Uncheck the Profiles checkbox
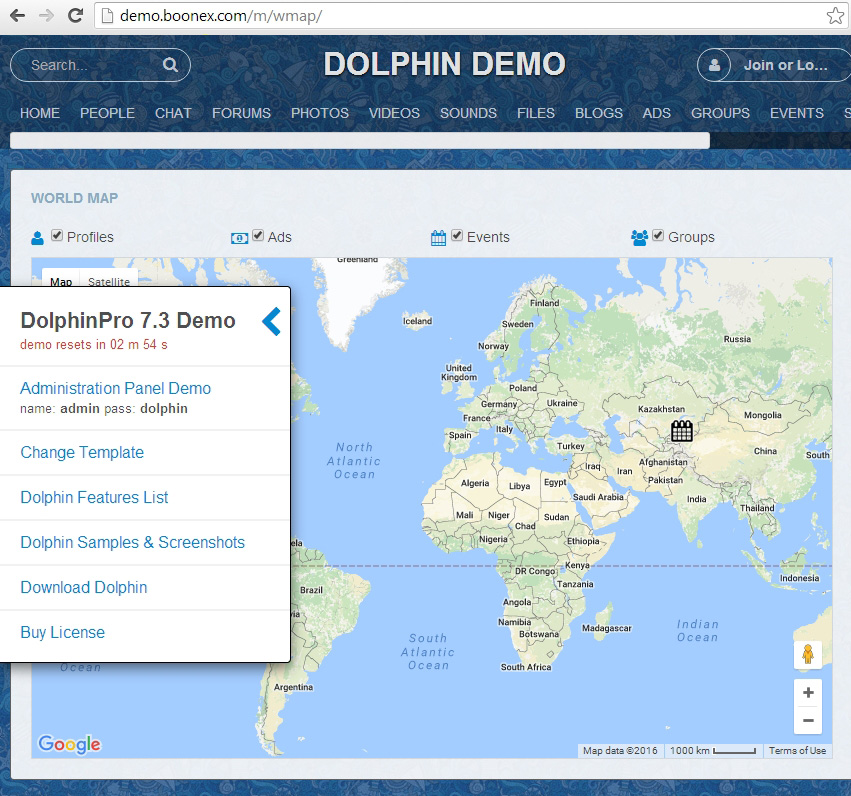The image size is (851, 796). click(x=57, y=236)
